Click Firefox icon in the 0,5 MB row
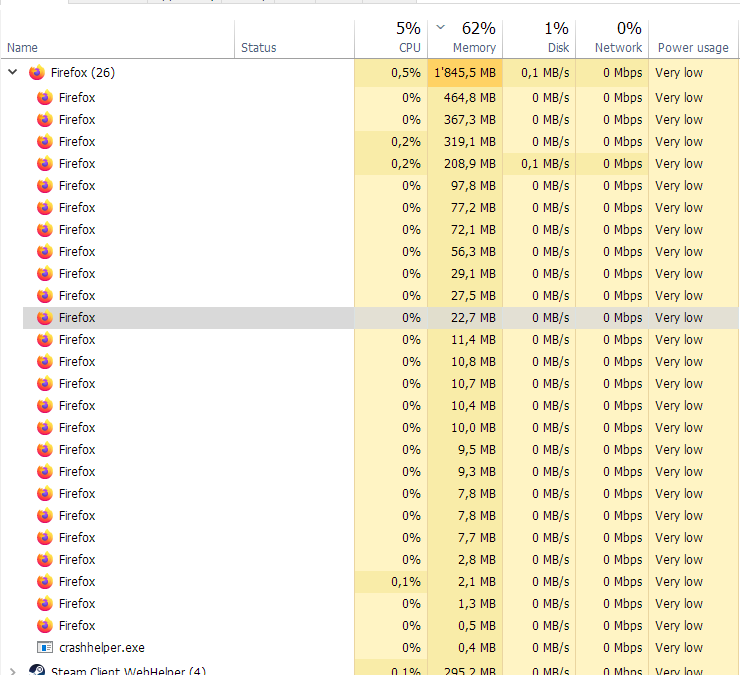The height and width of the screenshot is (675, 740). pyautogui.click(x=45, y=625)
